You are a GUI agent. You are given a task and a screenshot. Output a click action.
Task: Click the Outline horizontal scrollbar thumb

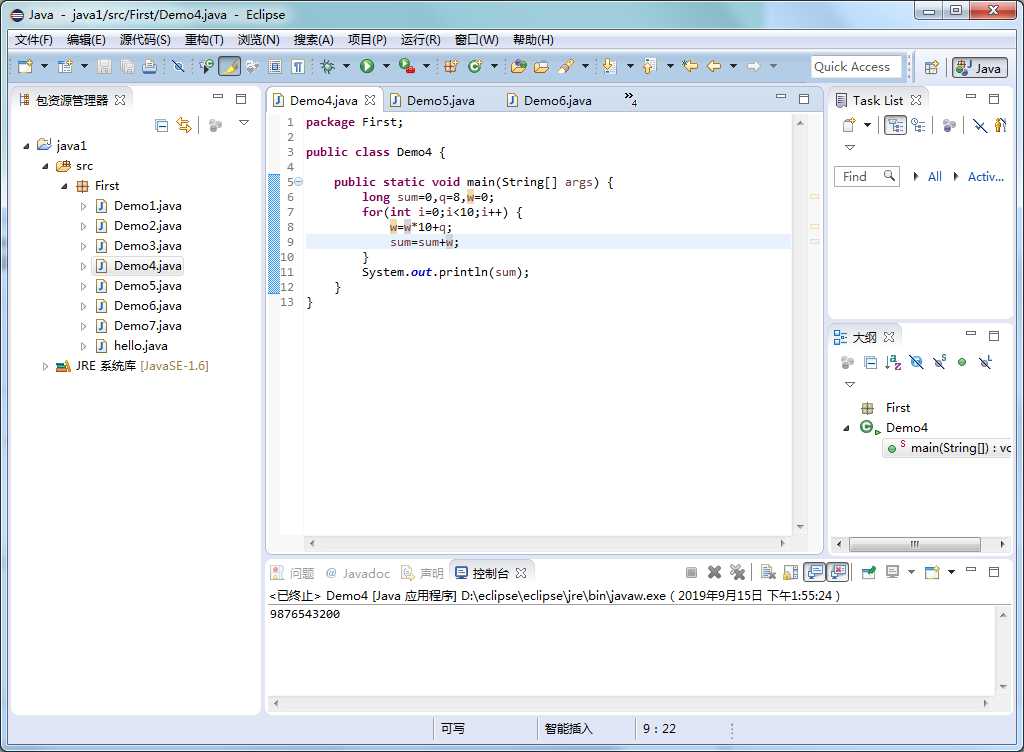914,544
